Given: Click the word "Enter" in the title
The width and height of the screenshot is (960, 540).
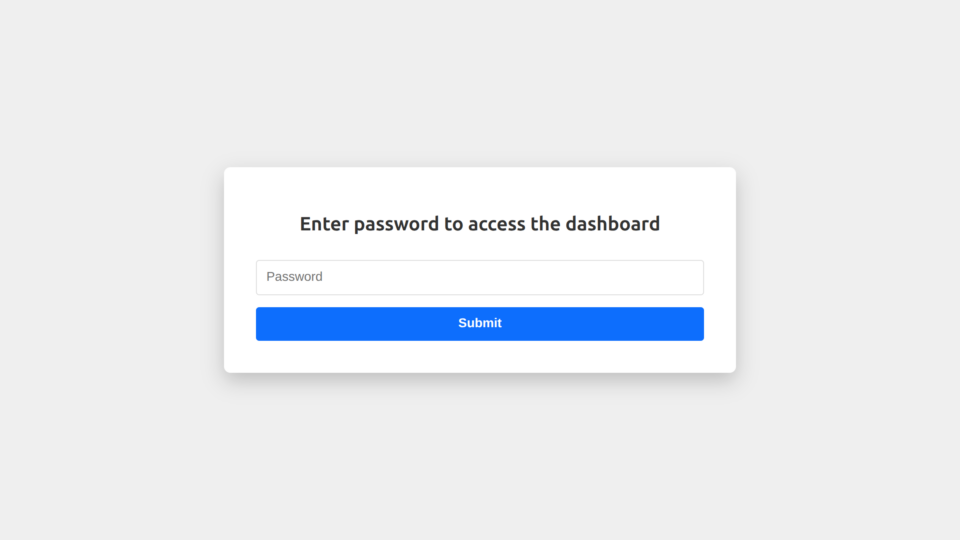Looking at the screenshot, I should (324, 224).
